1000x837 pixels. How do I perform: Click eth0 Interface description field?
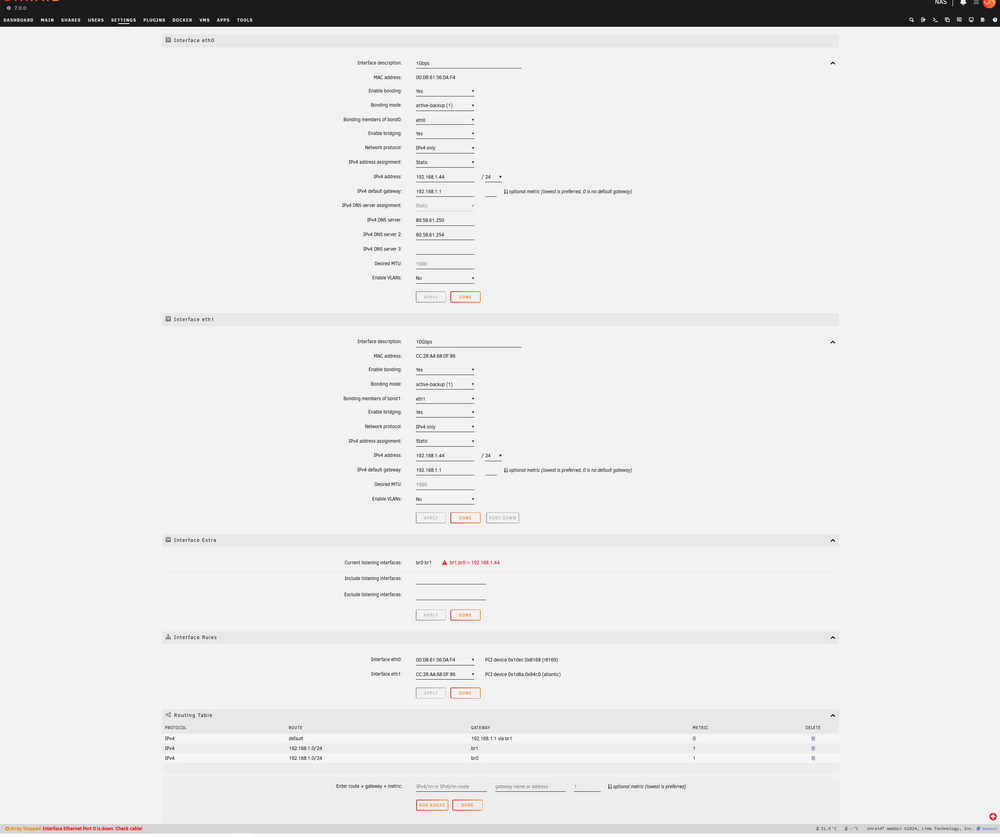click(468, 63)
